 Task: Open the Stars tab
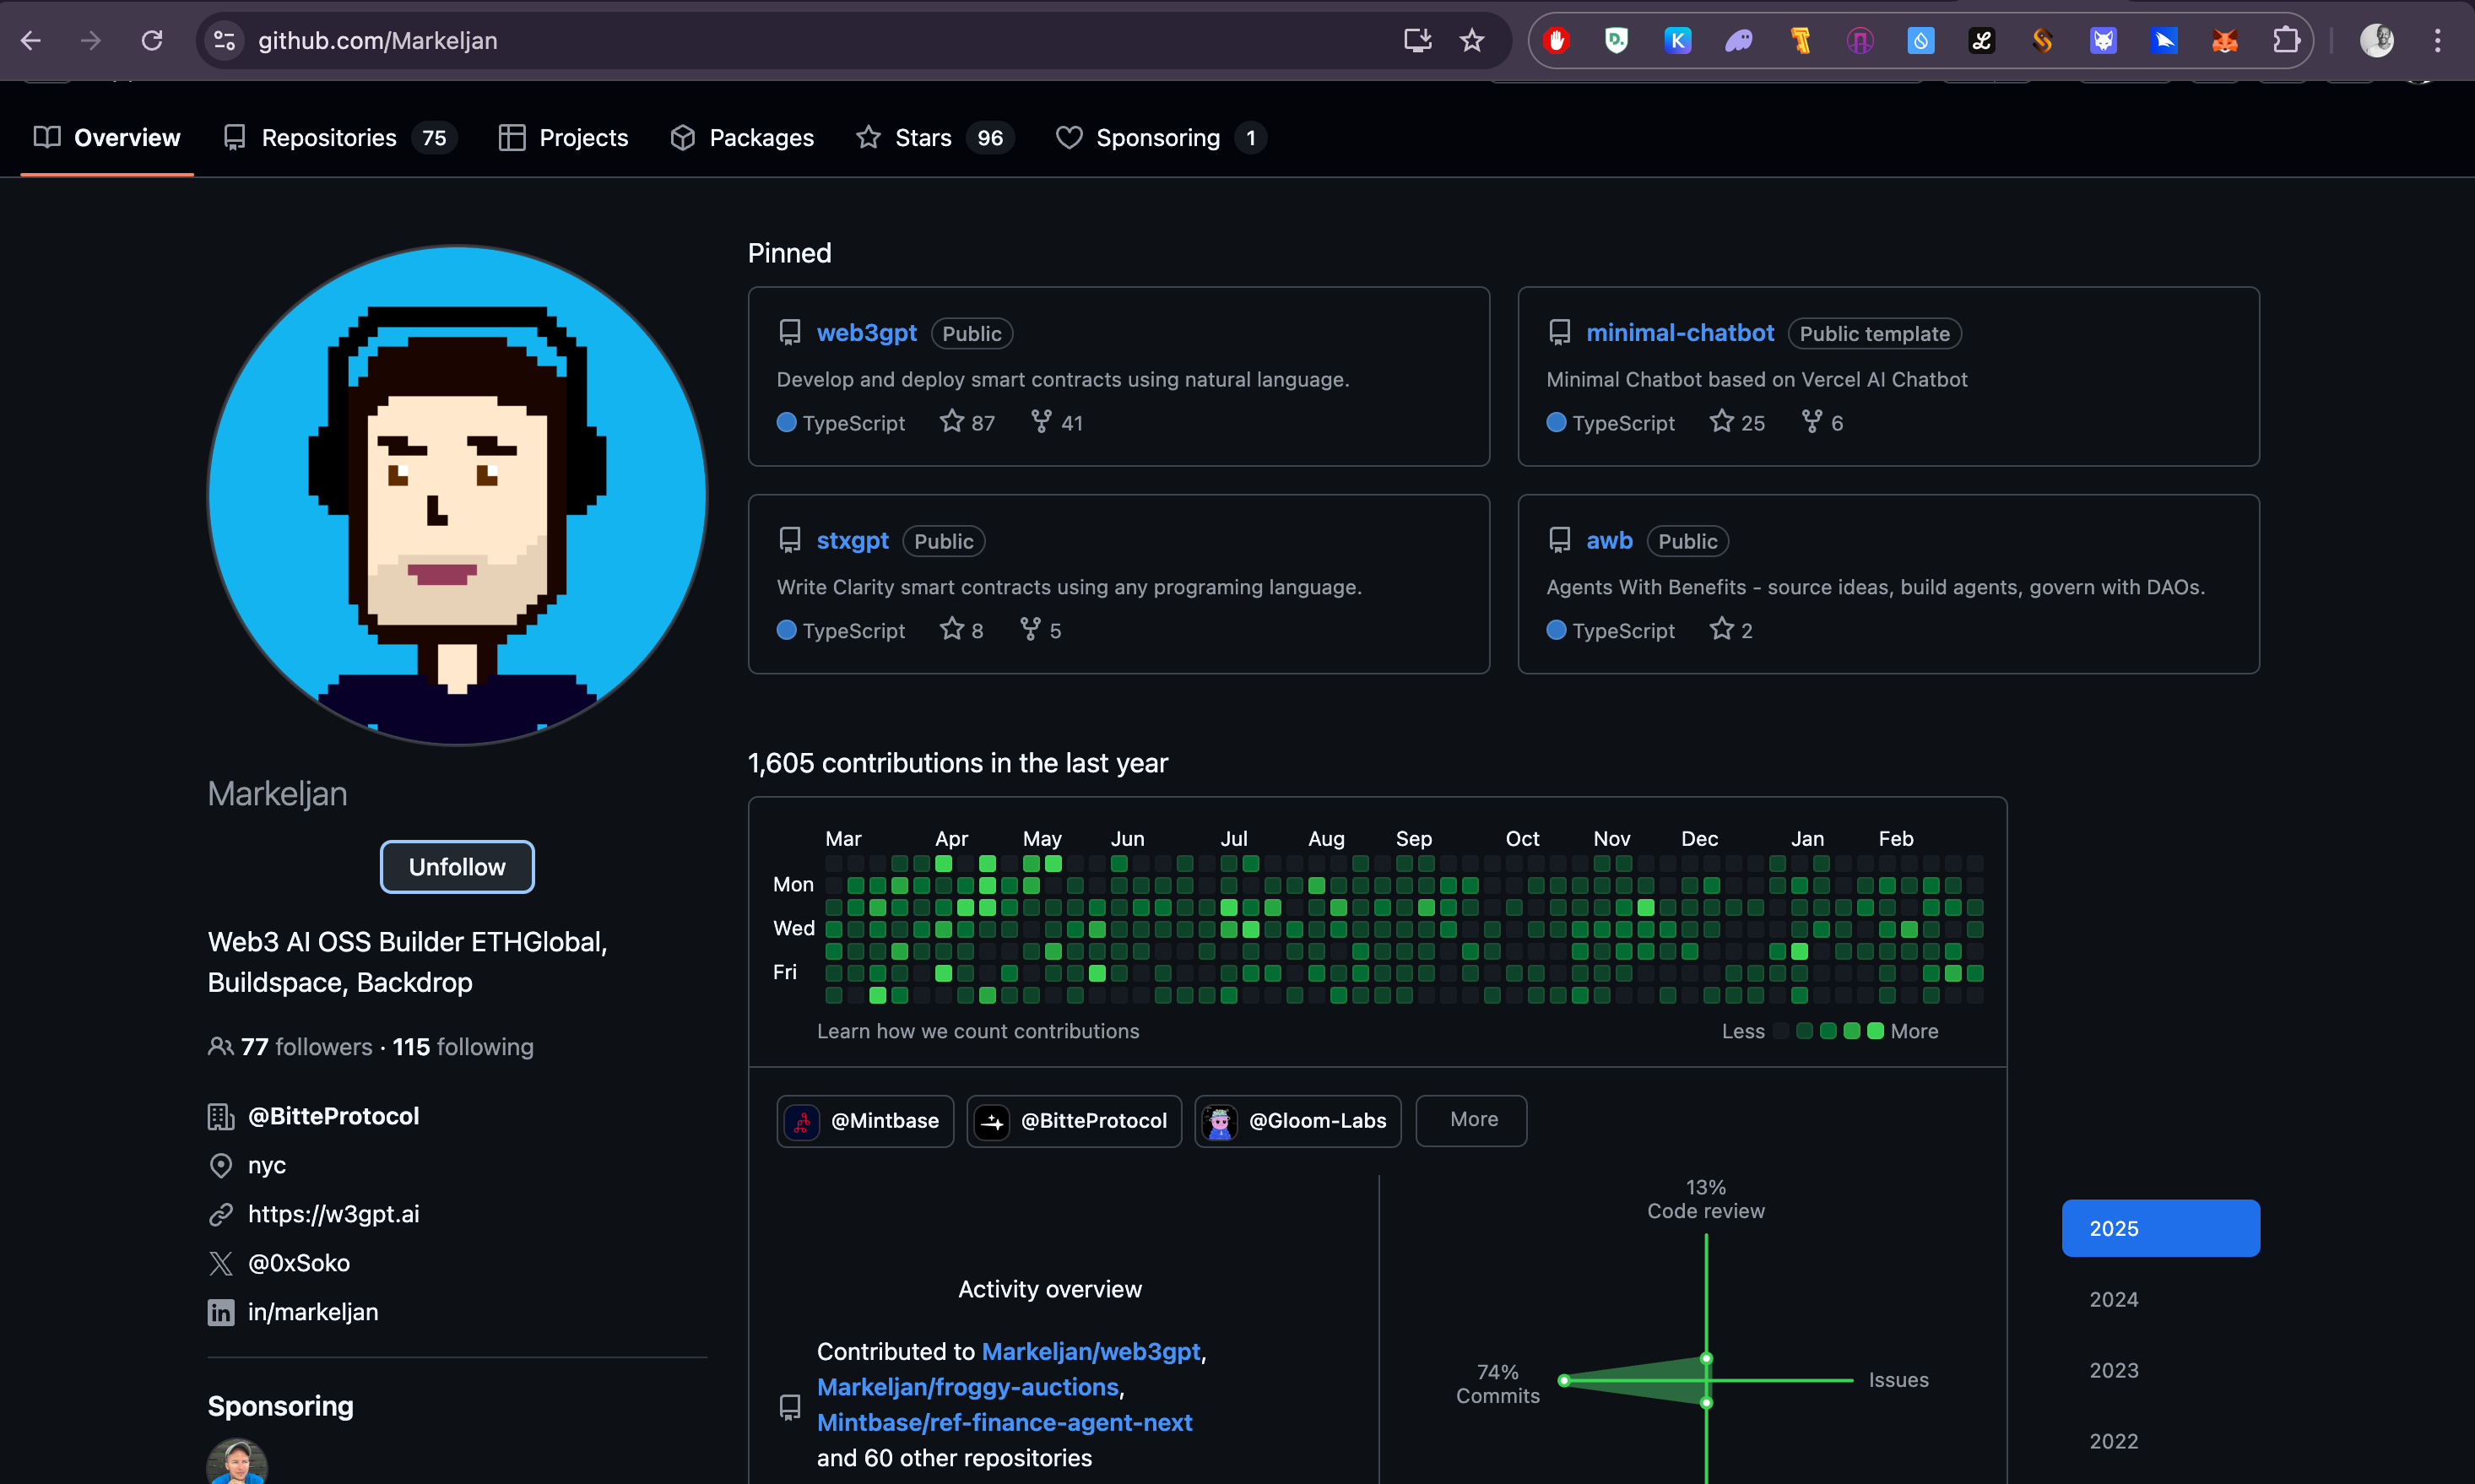click(x=923, y=138)
